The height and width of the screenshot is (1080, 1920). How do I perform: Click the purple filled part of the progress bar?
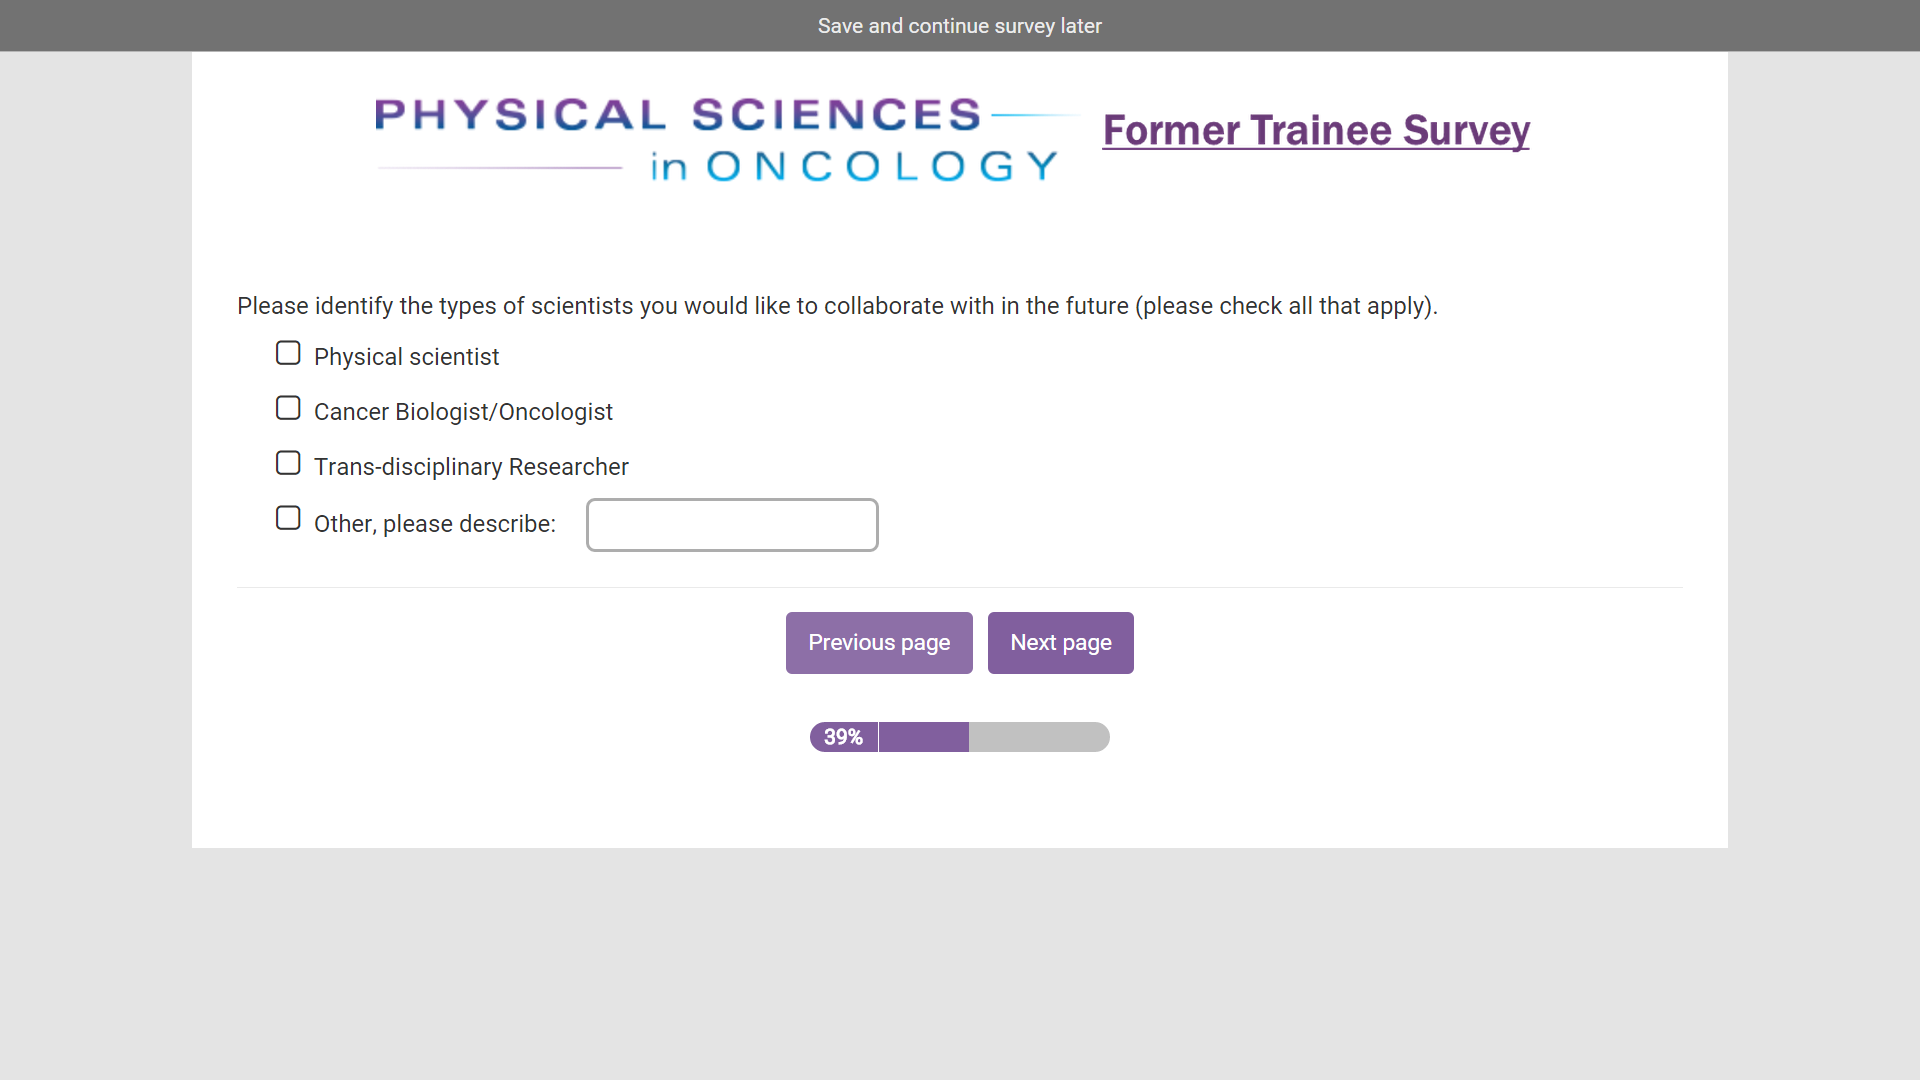[923, 737]
